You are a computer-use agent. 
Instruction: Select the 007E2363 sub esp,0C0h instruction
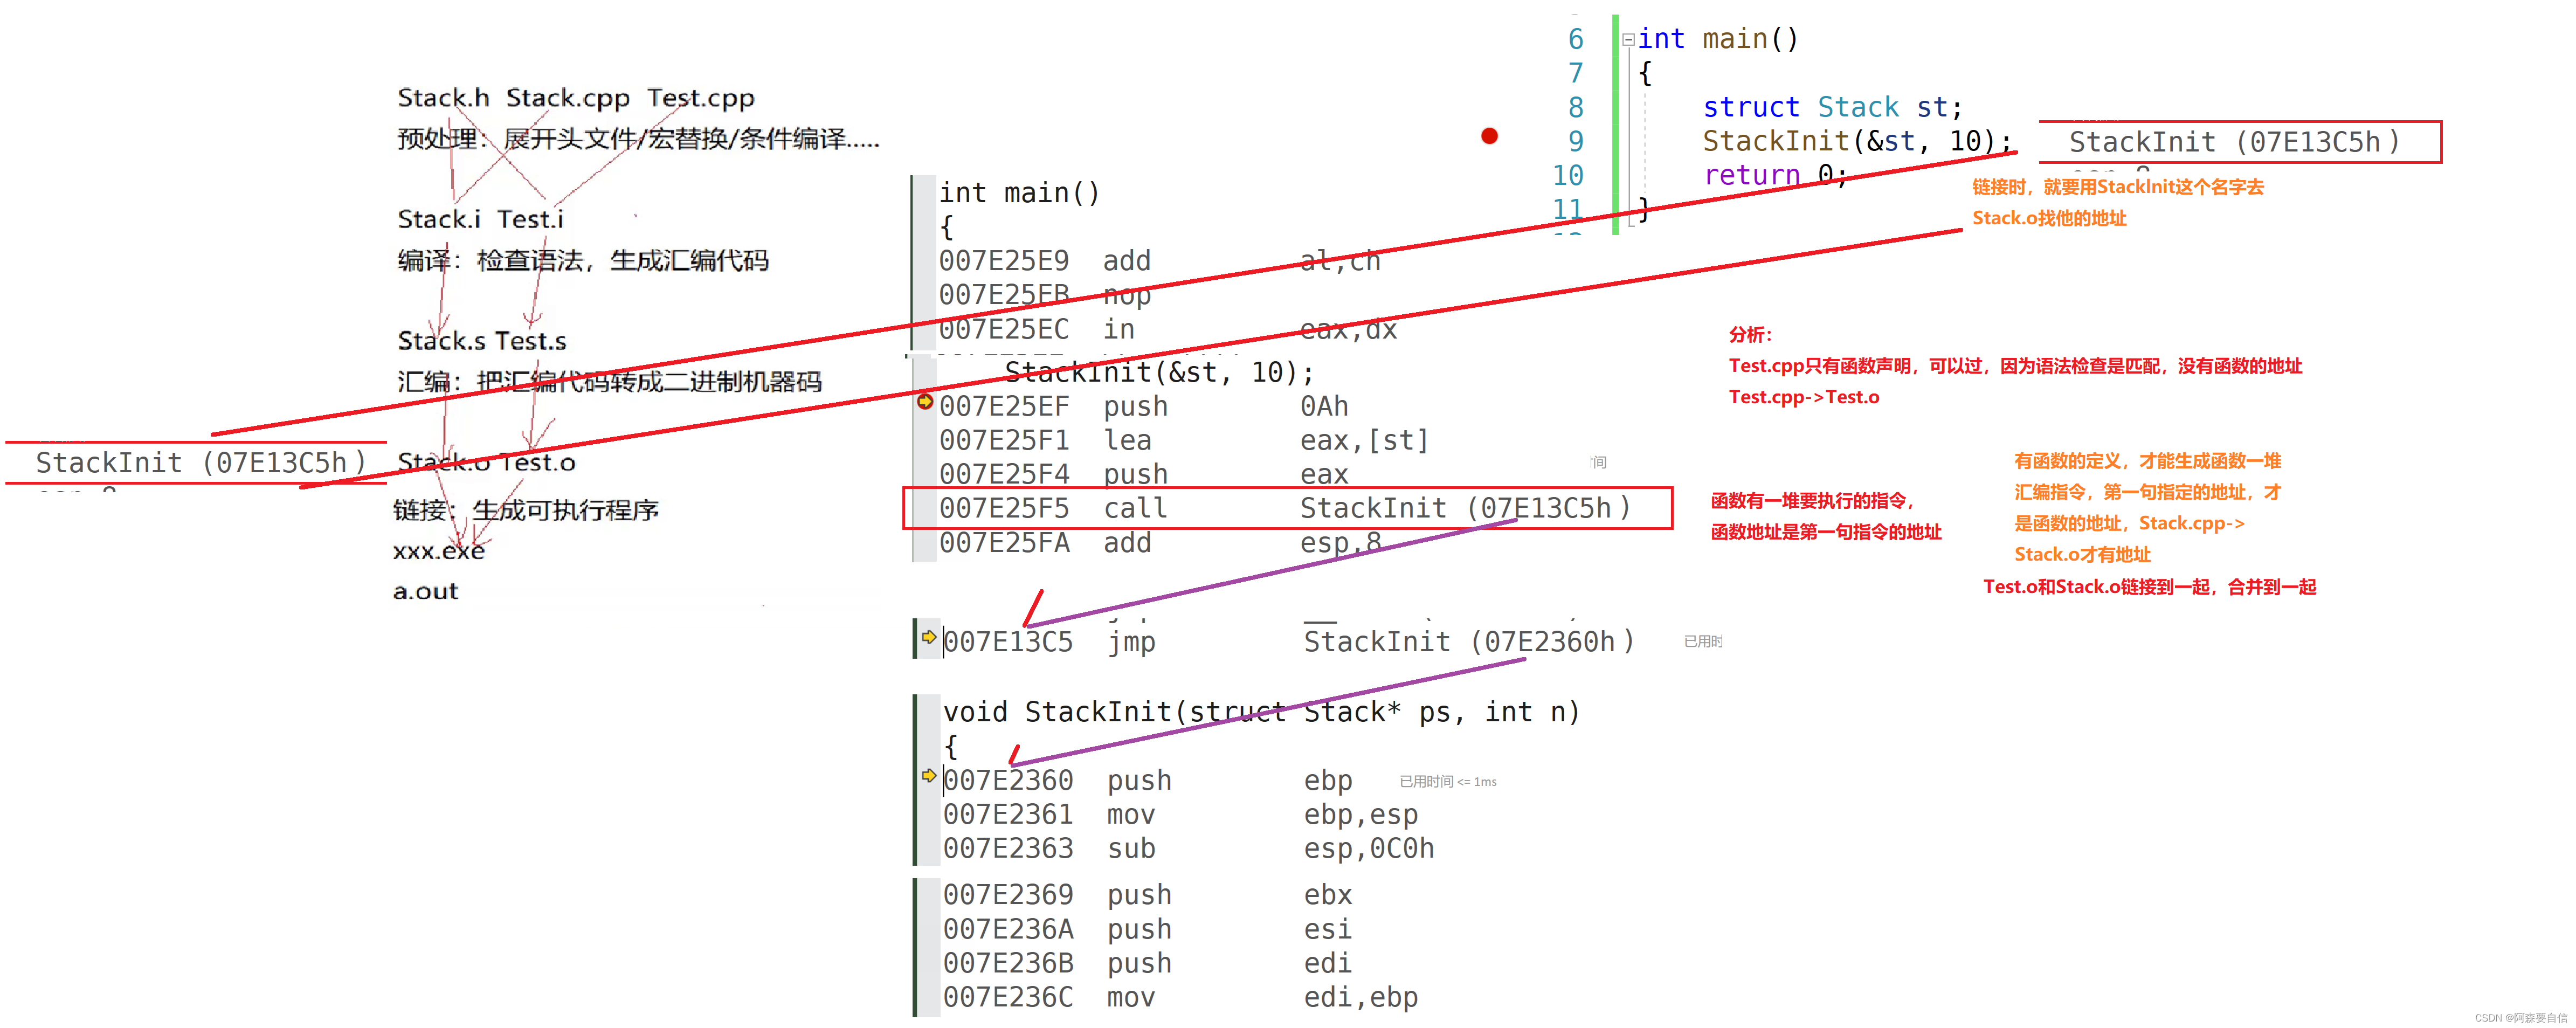(x=1189, y=849)
